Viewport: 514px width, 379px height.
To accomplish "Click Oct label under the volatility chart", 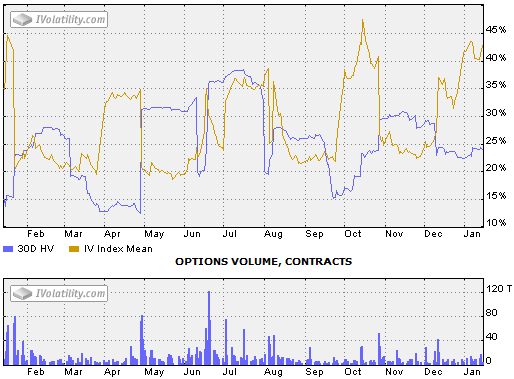I will point(353,234).
